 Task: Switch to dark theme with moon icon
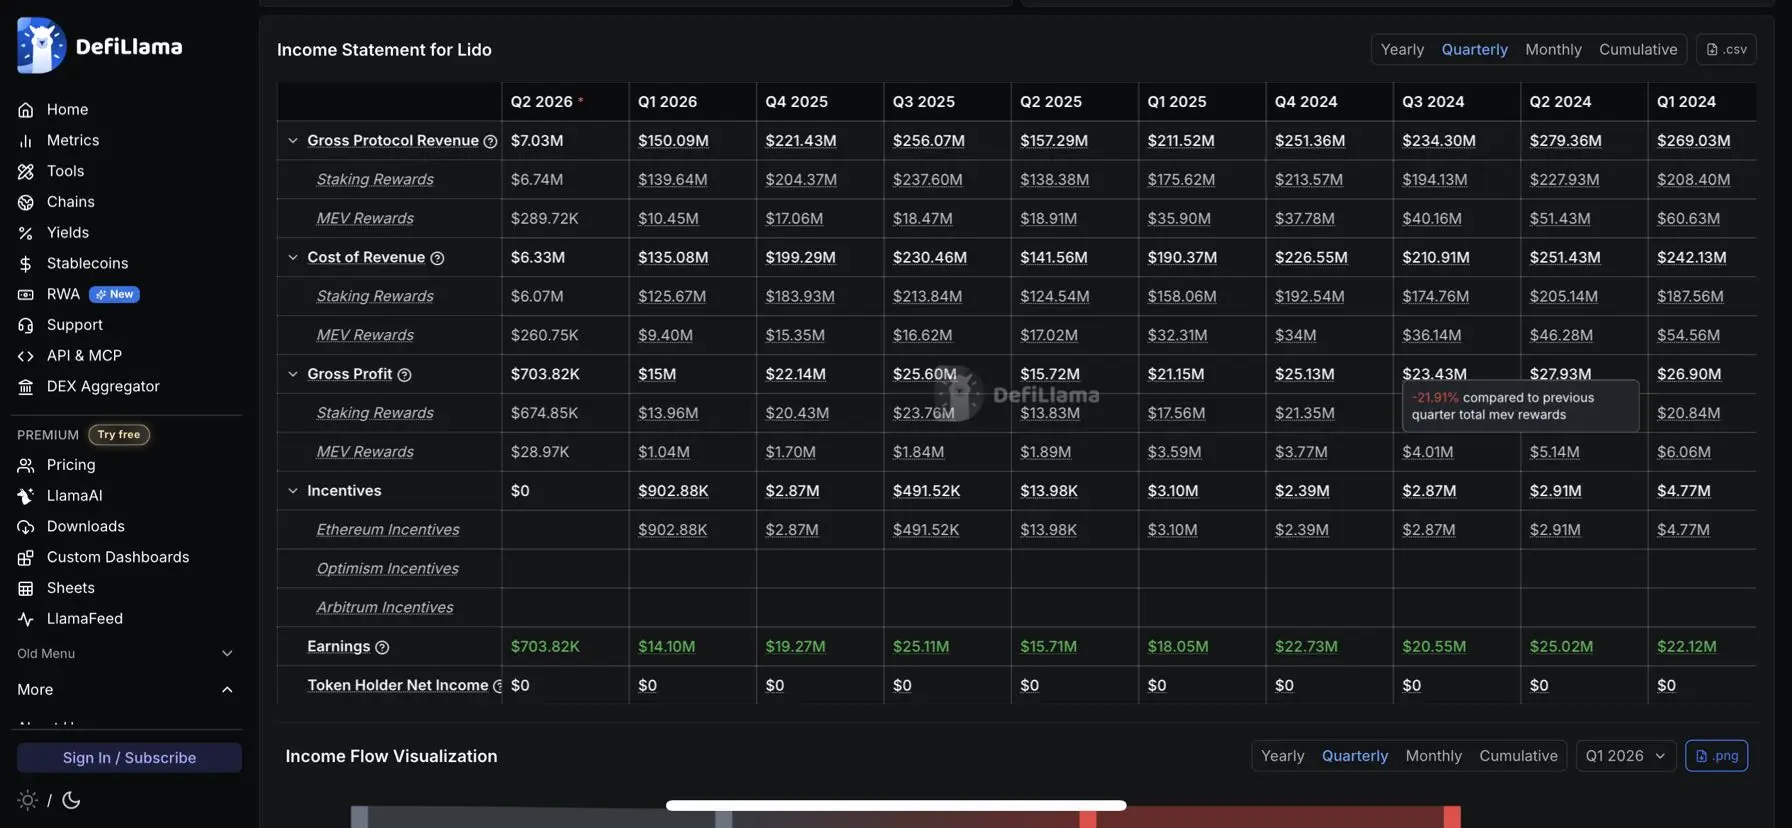point(71,800)
